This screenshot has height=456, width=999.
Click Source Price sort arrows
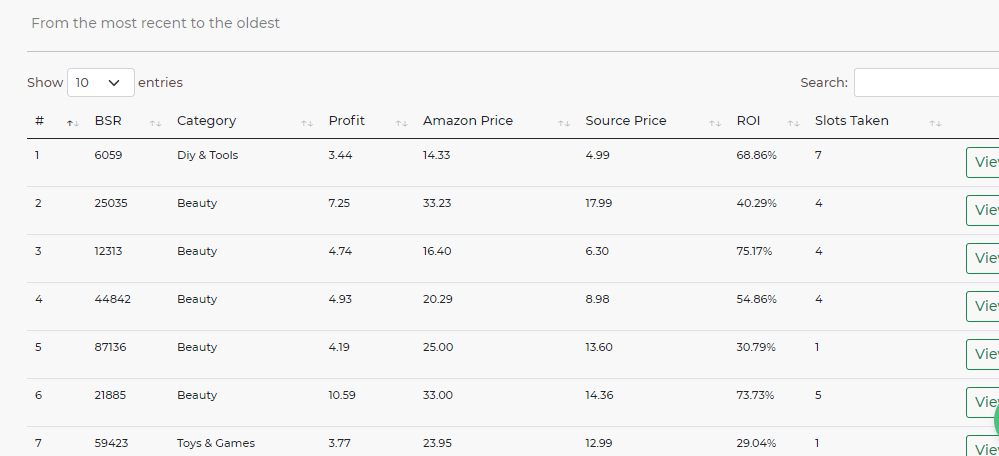pos(715,124)
